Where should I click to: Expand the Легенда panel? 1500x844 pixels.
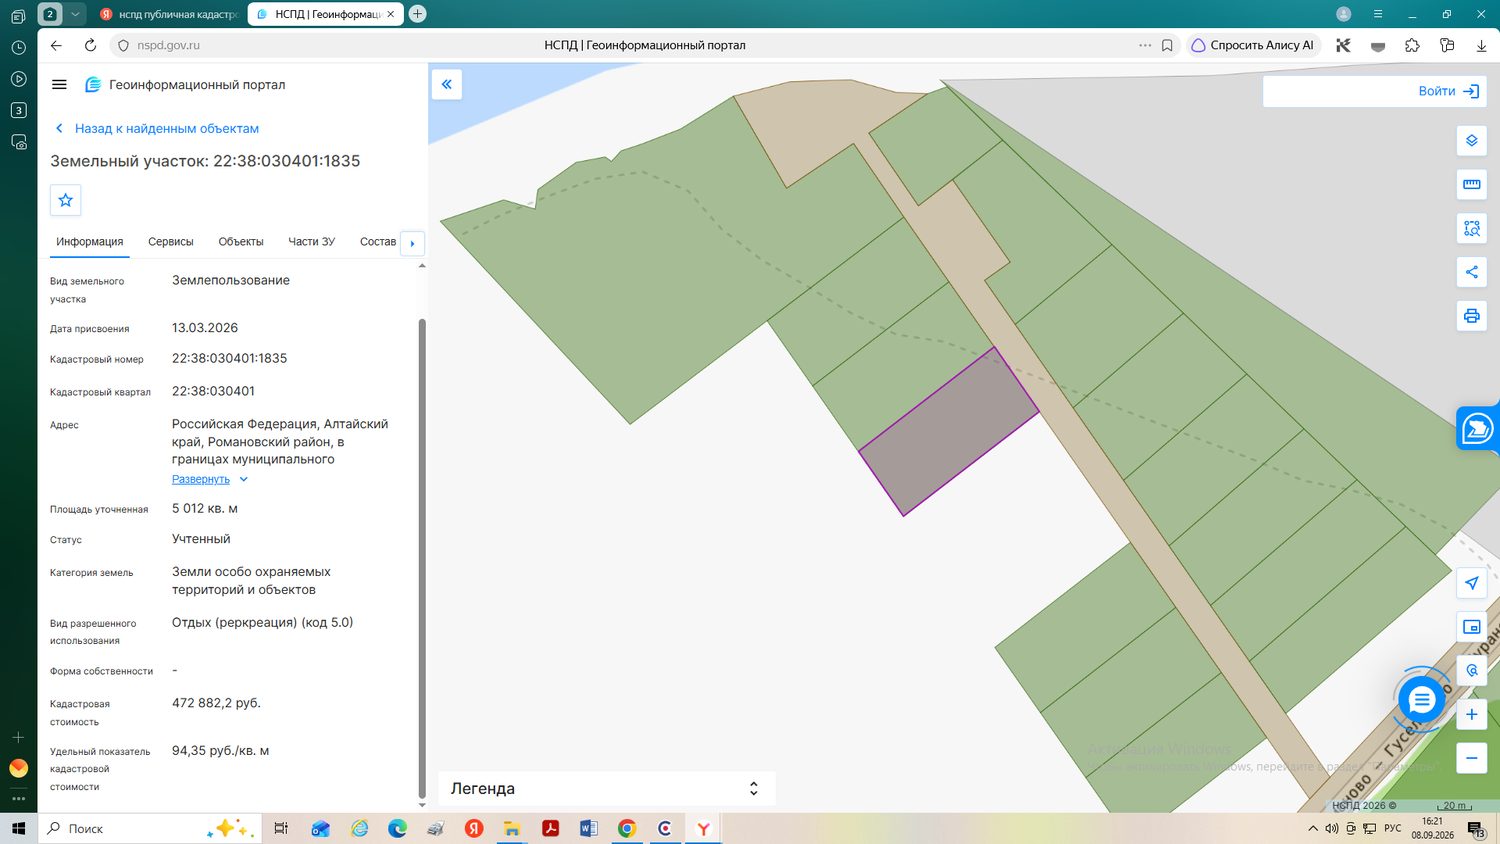click(x=607, y=788)
